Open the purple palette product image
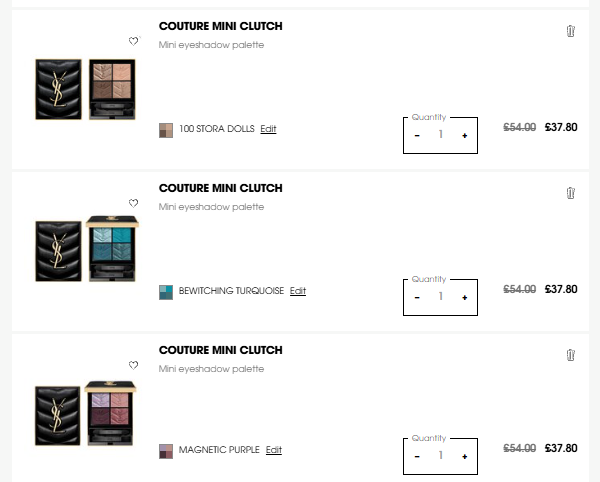This screenshot has height=482, width=600. tap(86, 413)
